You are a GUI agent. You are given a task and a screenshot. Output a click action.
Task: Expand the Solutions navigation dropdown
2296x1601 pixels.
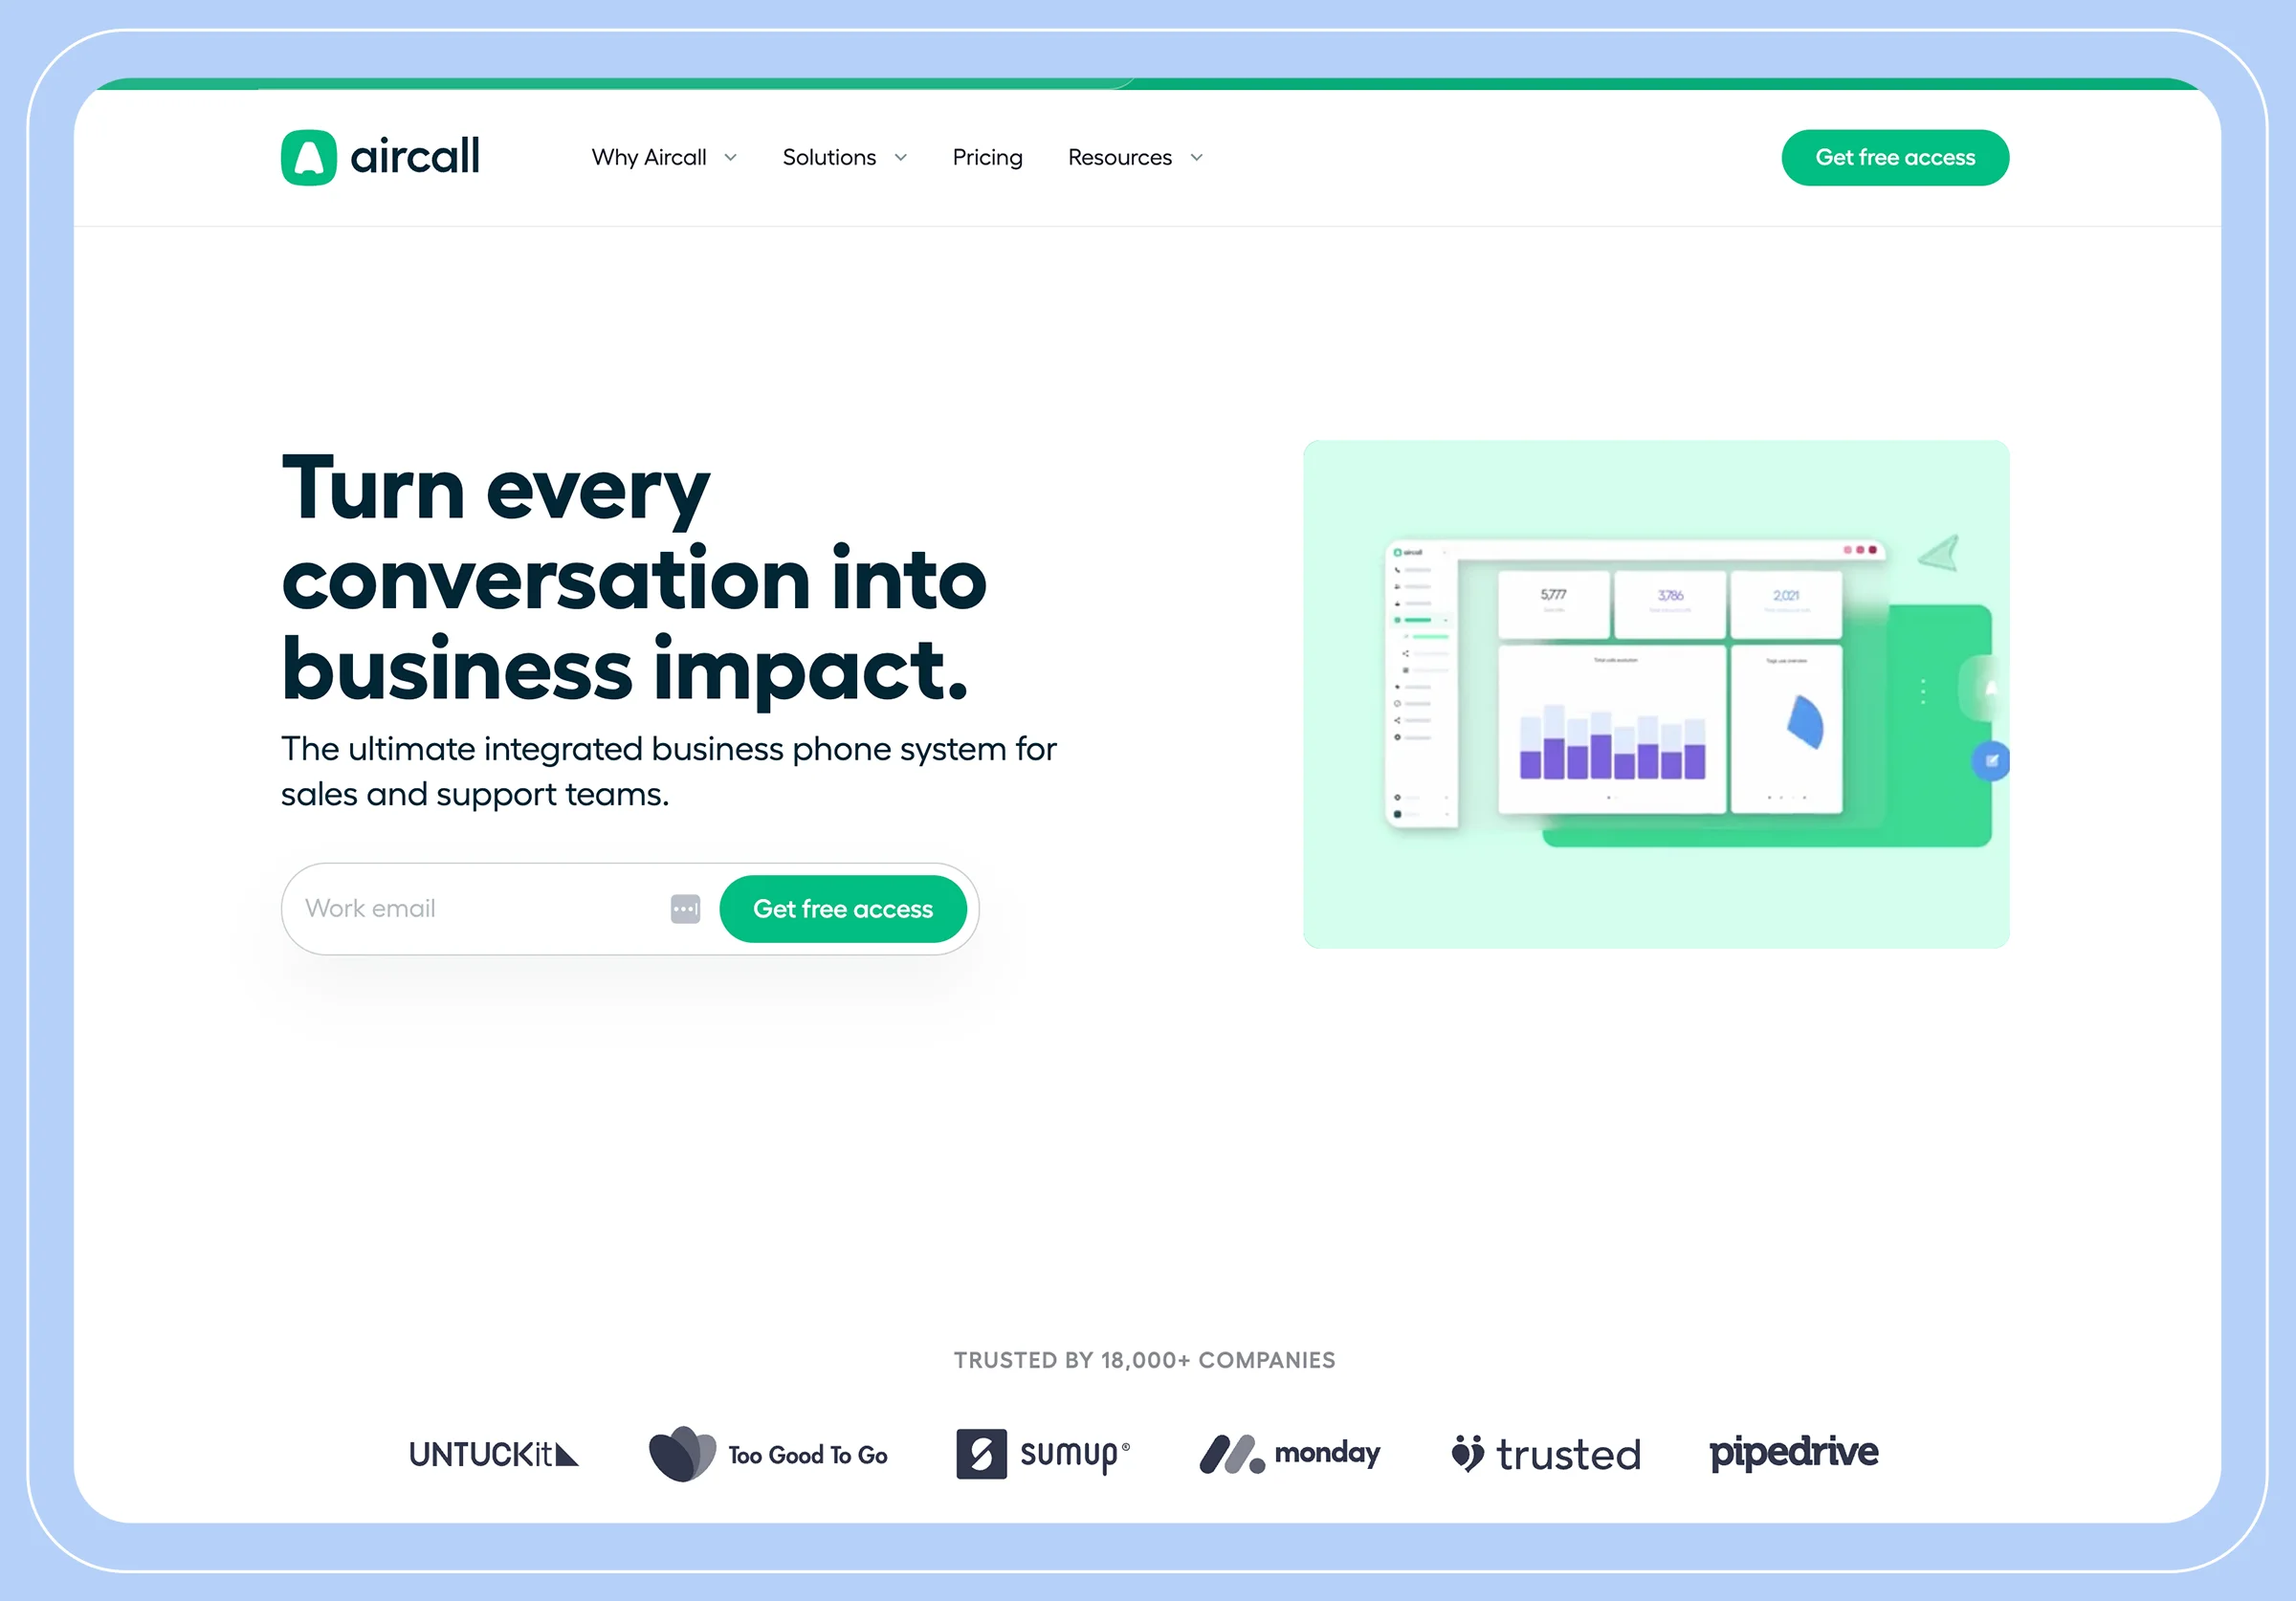(x=846, y=157)
